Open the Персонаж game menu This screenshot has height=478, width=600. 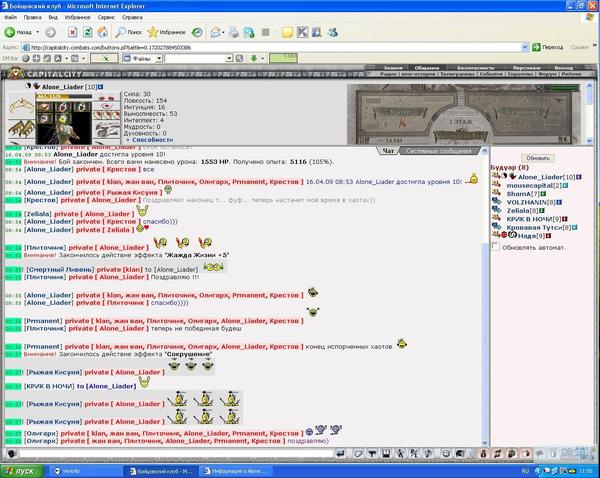tap(527, 68)
